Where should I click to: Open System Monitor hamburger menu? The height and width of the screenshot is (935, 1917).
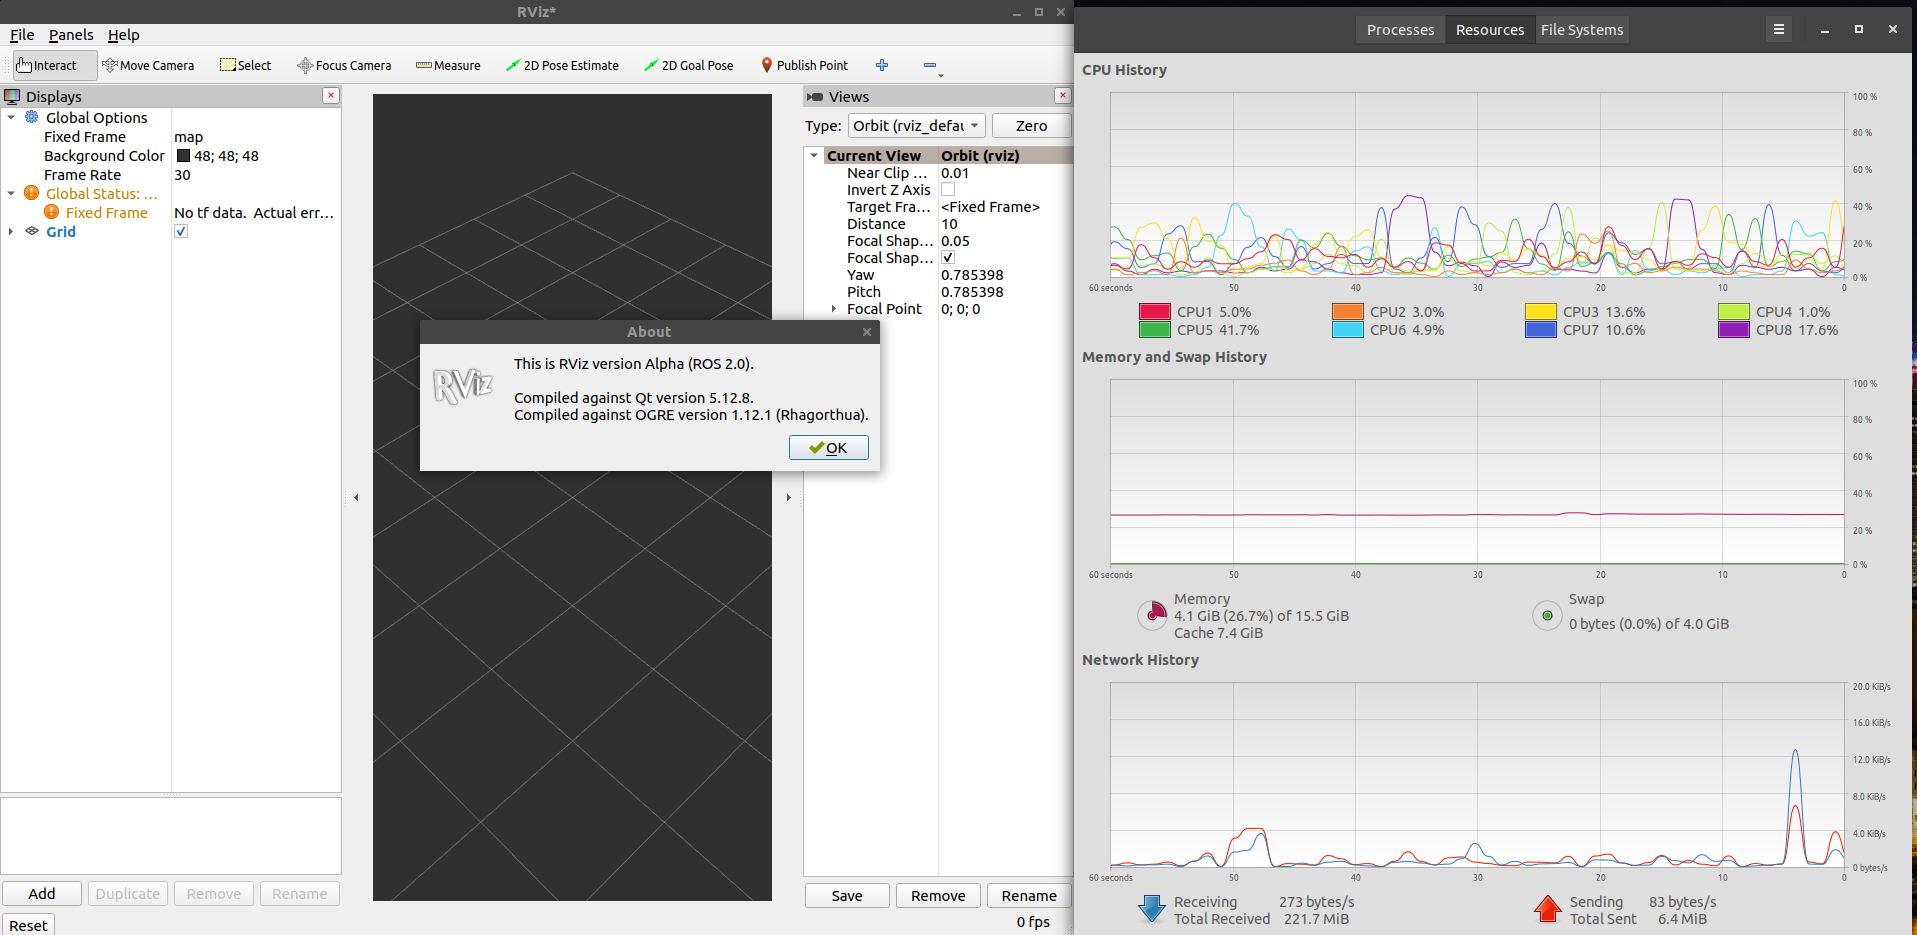(1779, 29)
